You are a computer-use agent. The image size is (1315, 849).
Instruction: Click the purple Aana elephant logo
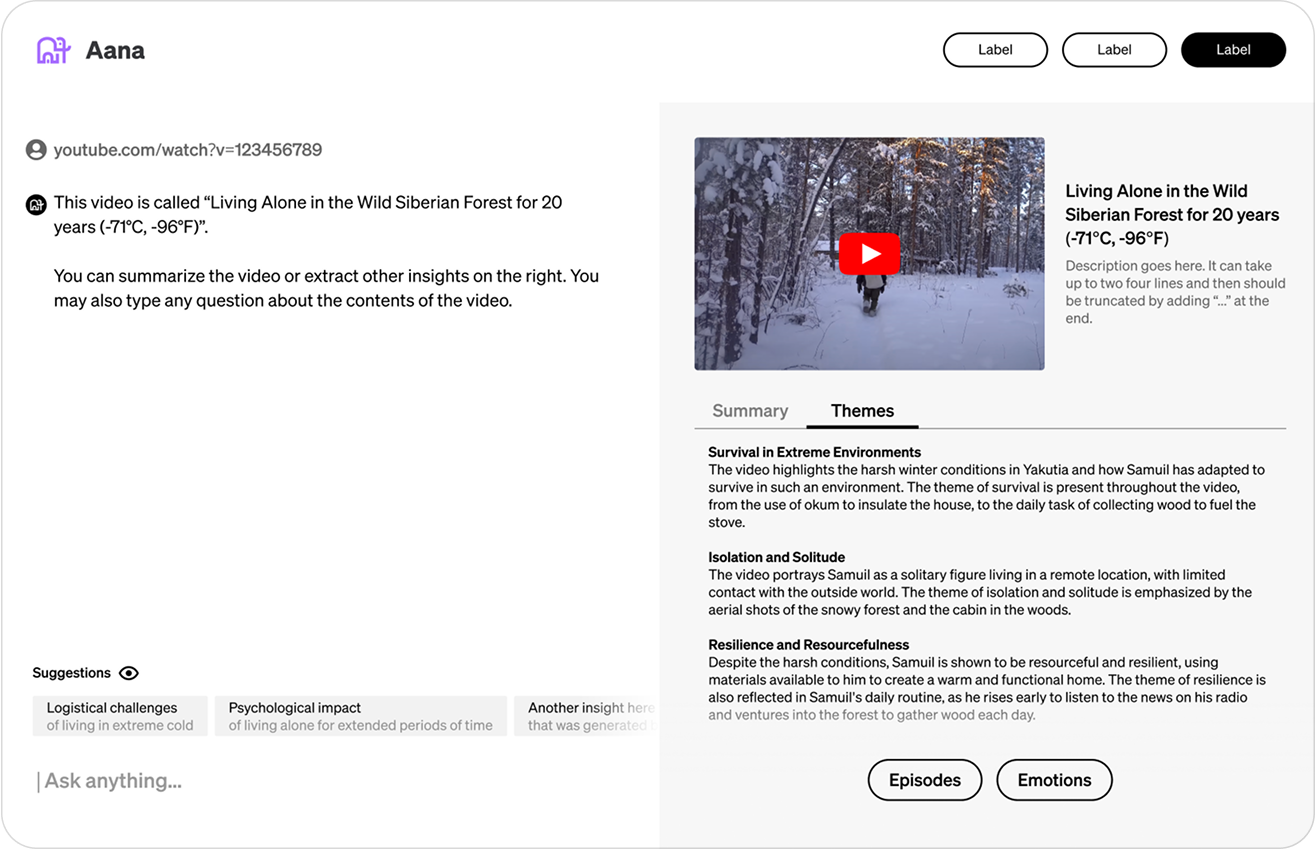(x=53, y=50)
